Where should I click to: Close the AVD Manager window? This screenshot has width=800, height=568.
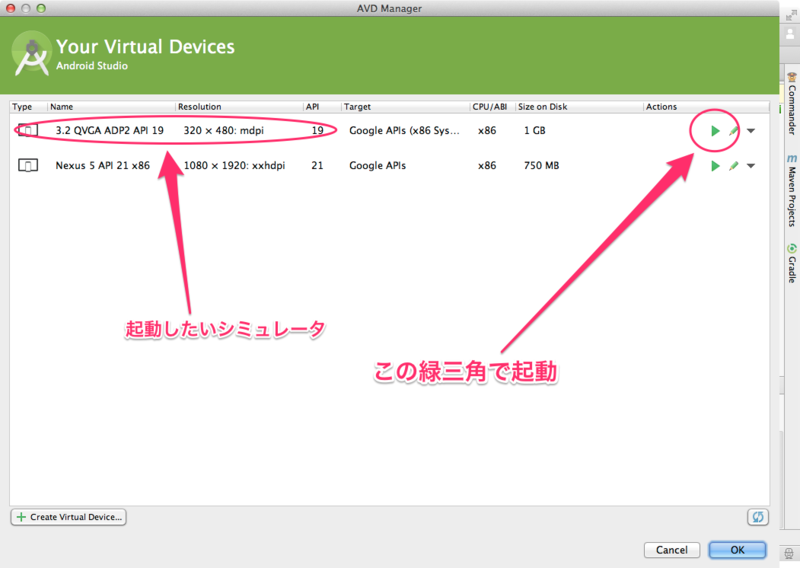coord(10,8)
